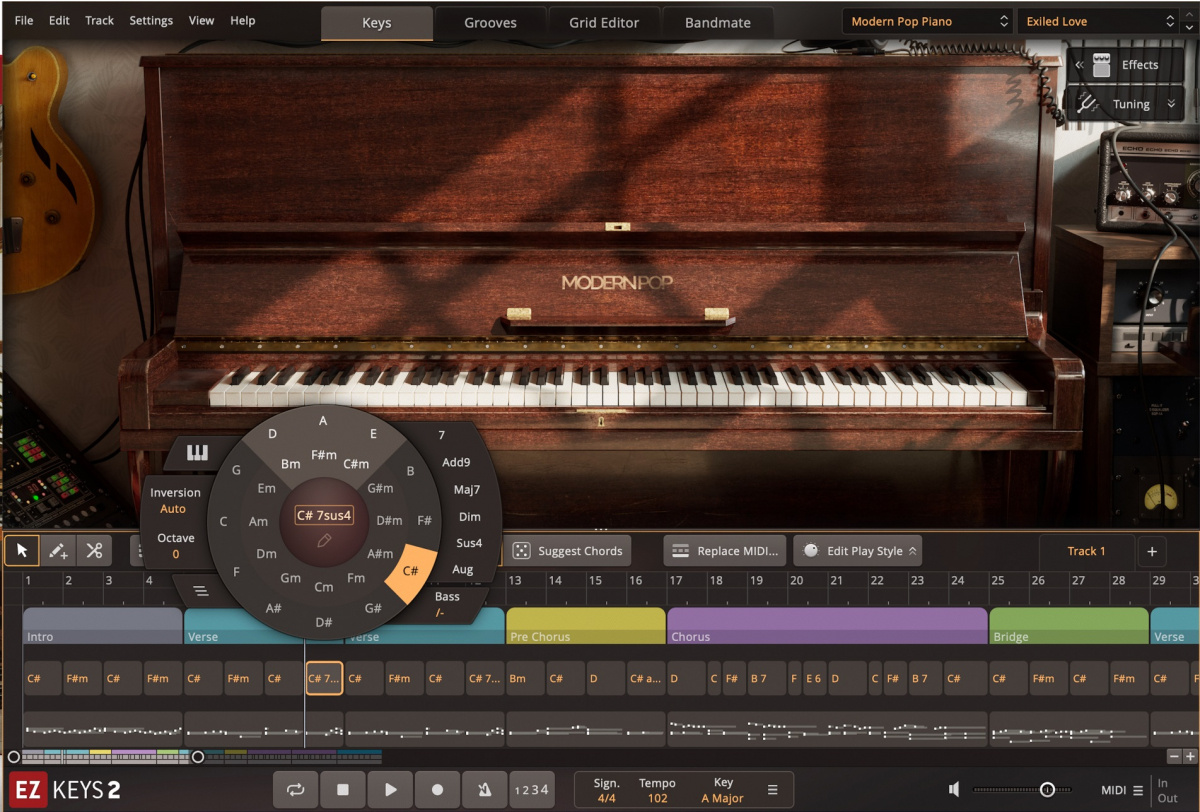
Task: Enable loop playback
Action: (x=295, y=789)
